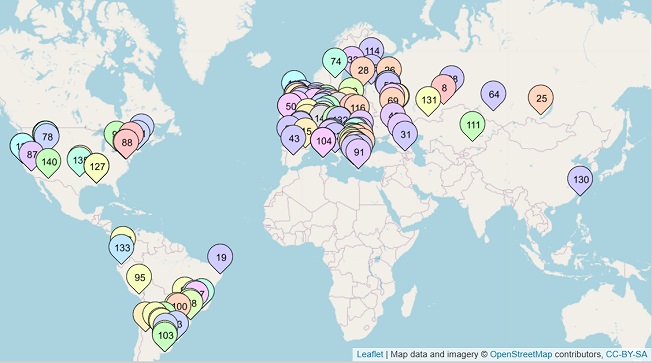Select the pink marker labeled 104
652x363 pixels.
323,141
